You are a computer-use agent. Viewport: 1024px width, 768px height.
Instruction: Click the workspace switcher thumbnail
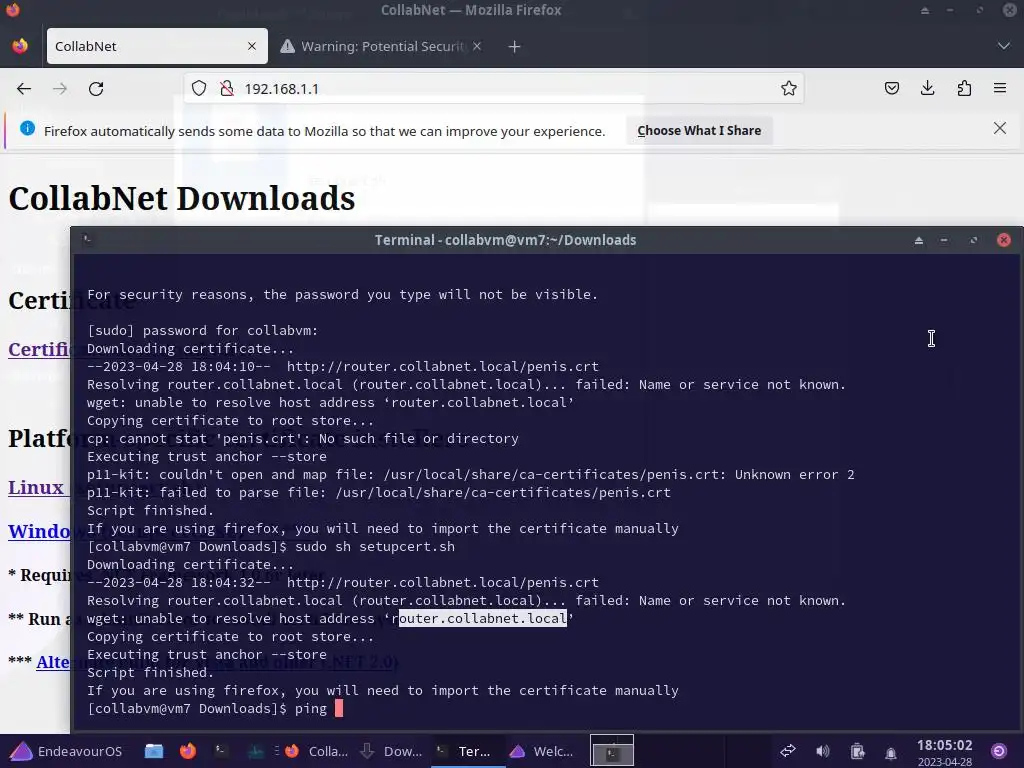[612, 750]
